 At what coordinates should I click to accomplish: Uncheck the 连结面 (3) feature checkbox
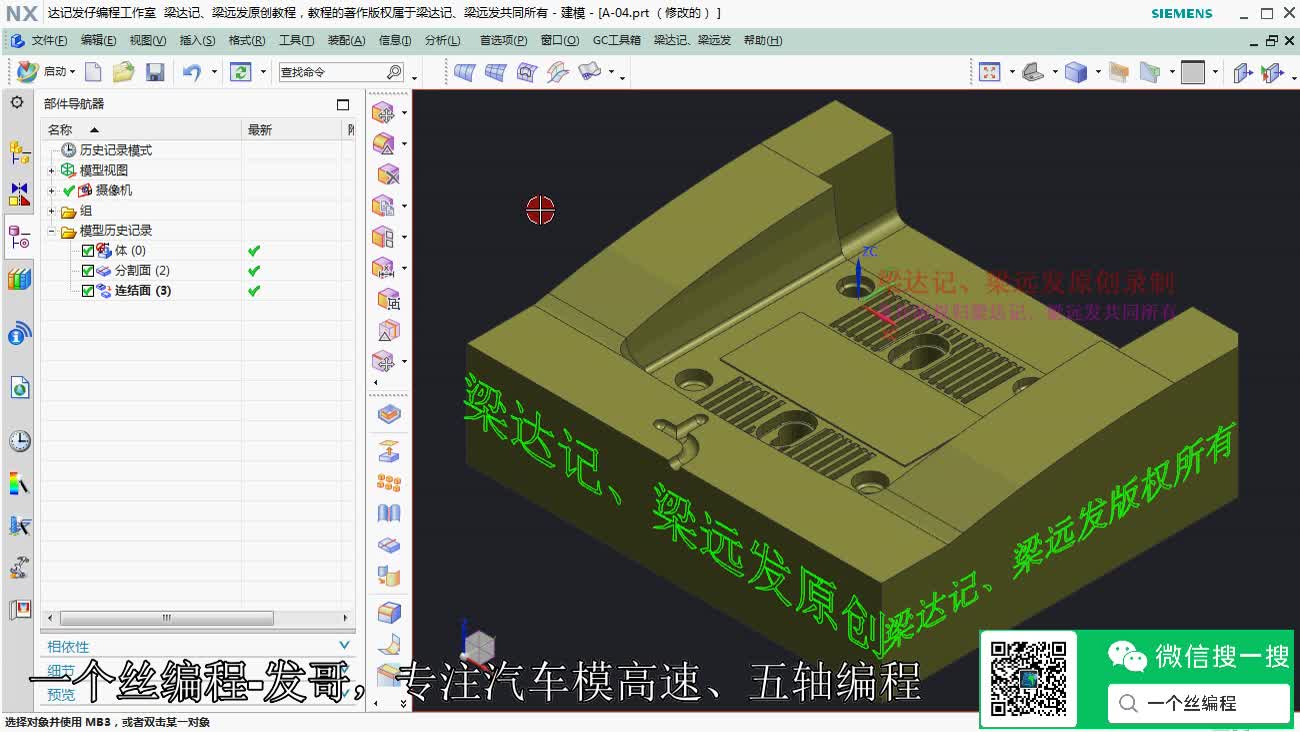(88, 291)
